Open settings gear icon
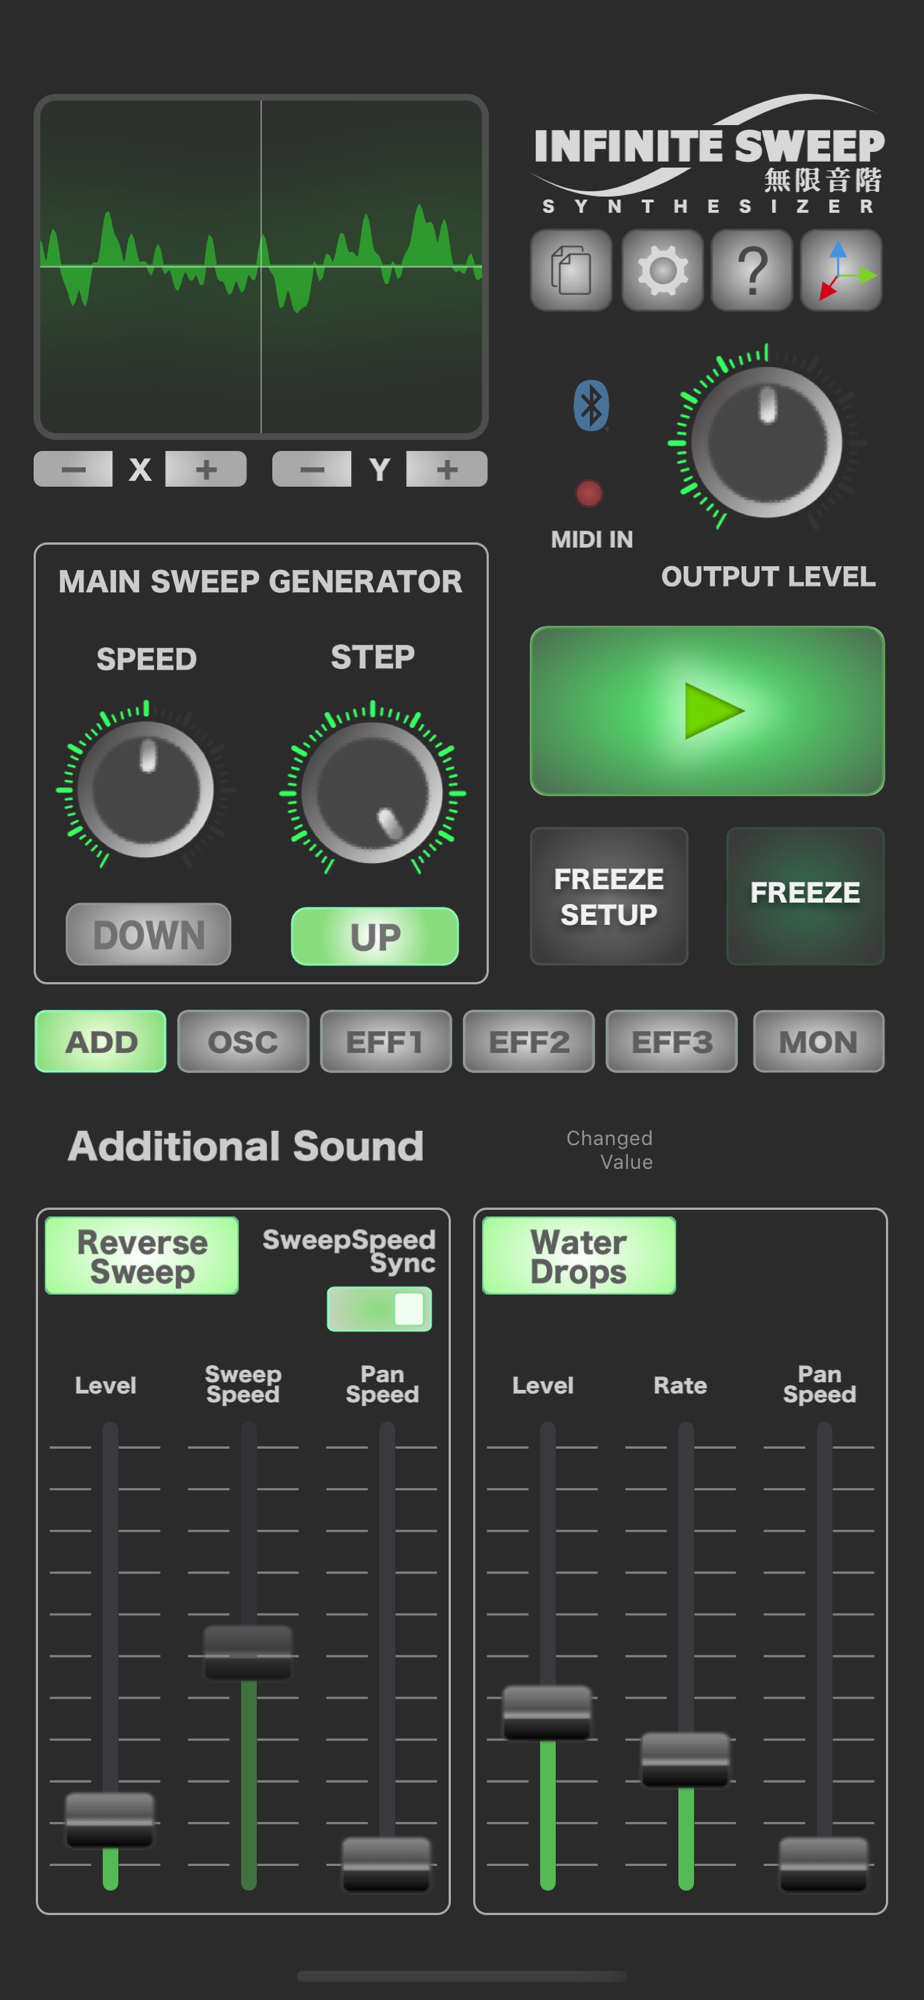Screen dimensions: 924x2000 point(662,270)
